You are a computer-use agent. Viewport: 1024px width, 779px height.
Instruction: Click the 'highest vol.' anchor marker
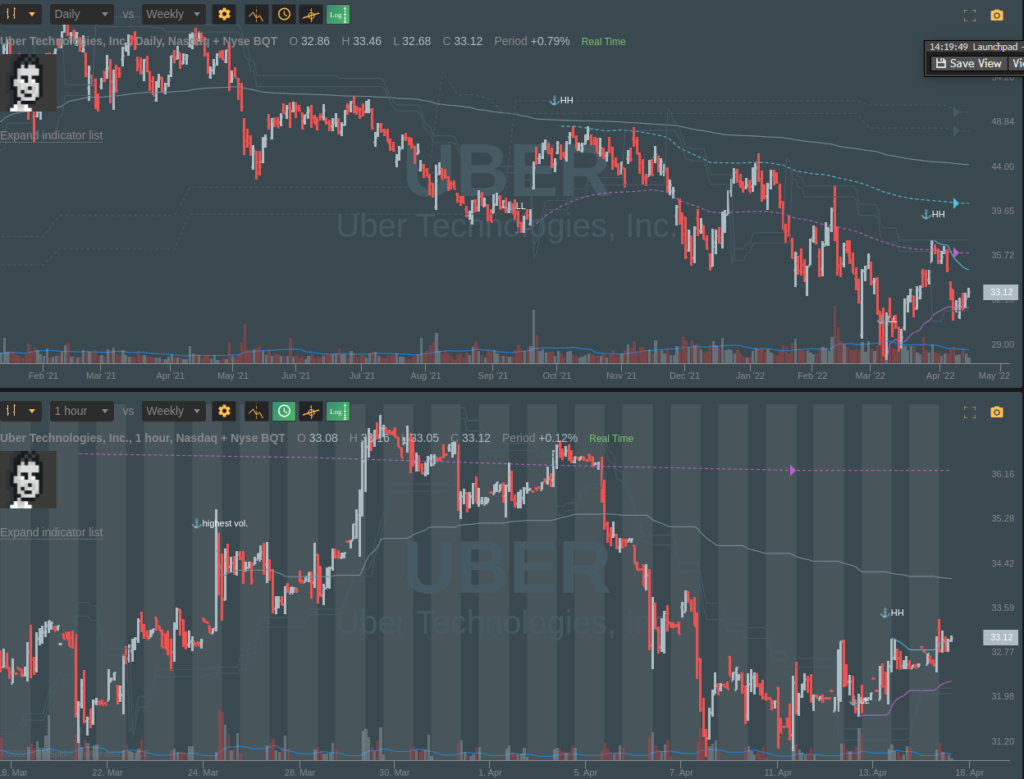219,523
